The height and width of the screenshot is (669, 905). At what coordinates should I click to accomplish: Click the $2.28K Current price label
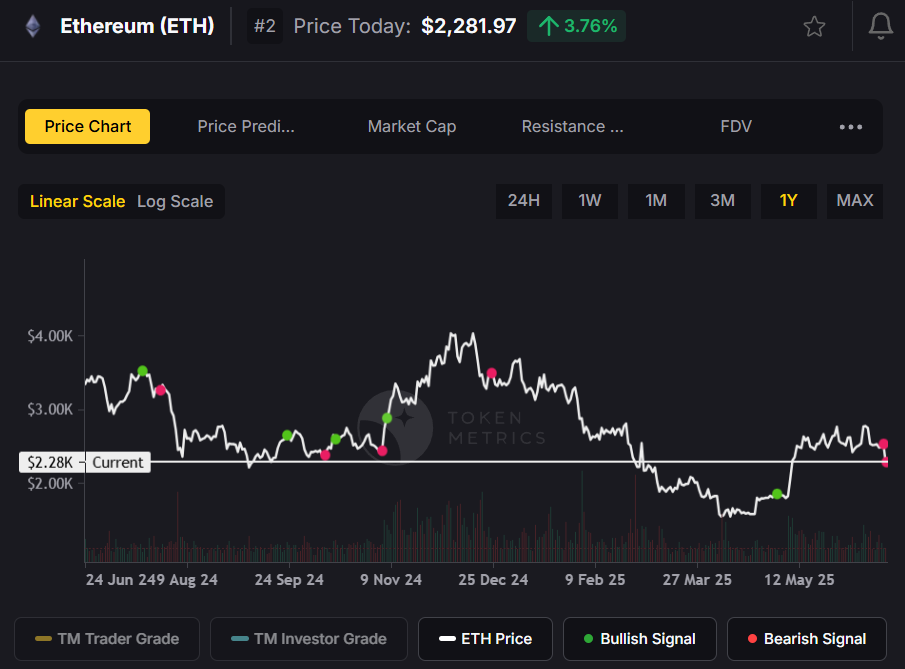[x=85, y=462]
